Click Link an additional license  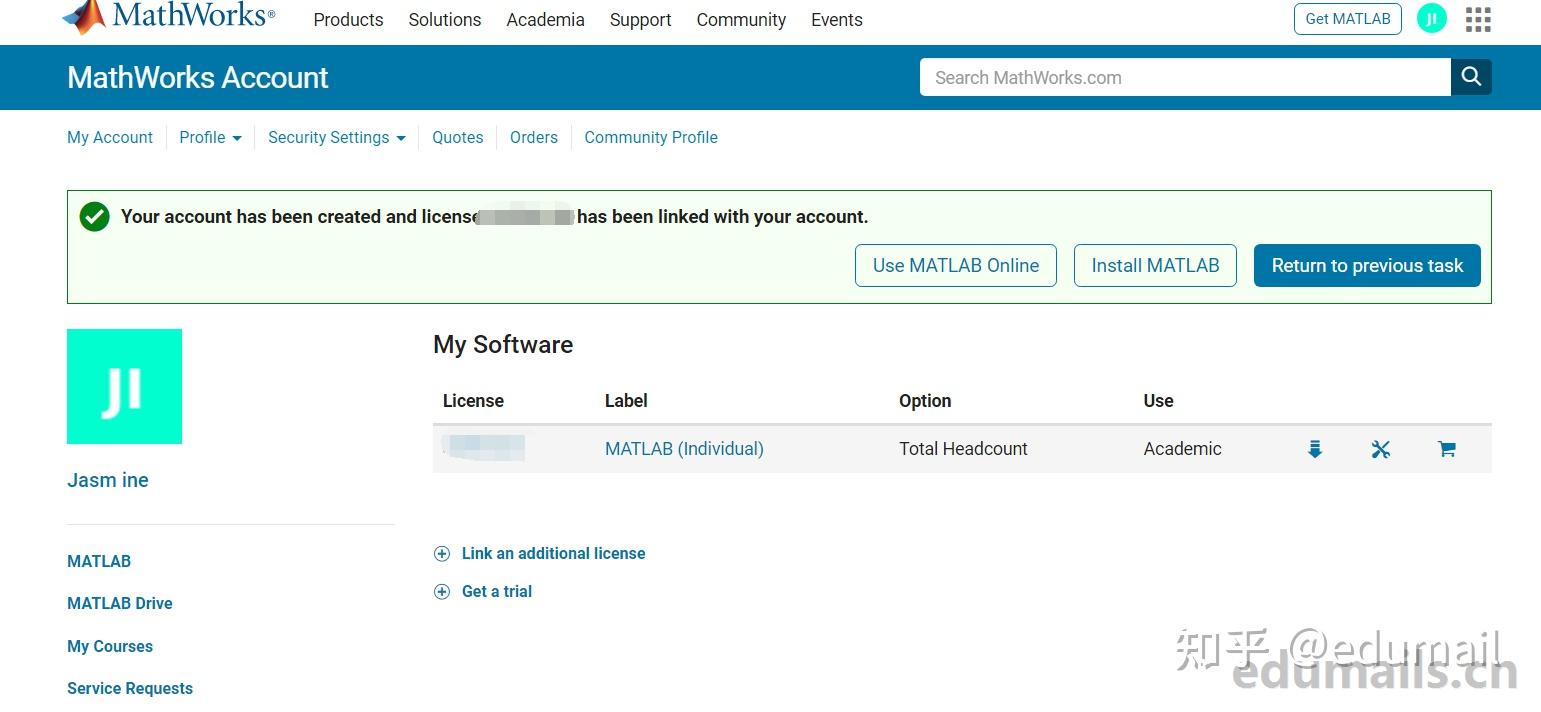coord(553,553)
